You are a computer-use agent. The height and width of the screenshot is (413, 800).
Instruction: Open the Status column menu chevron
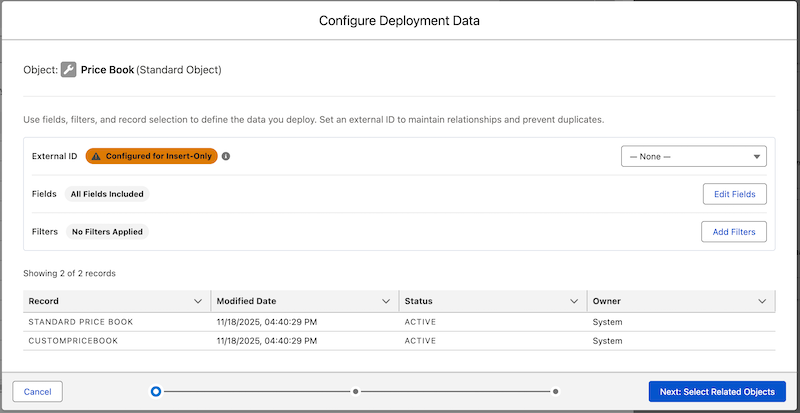point(574,301)
